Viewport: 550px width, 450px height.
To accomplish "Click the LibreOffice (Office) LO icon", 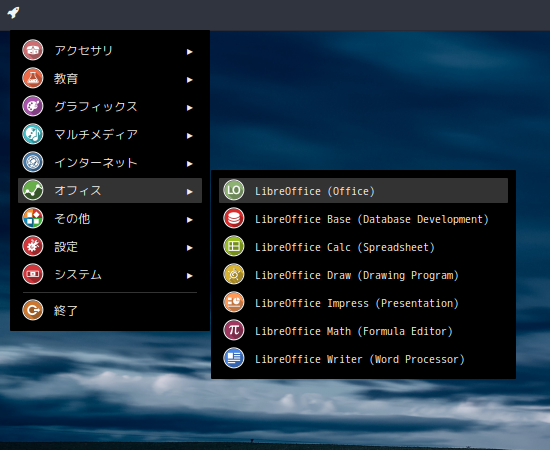I will point(234,190).
